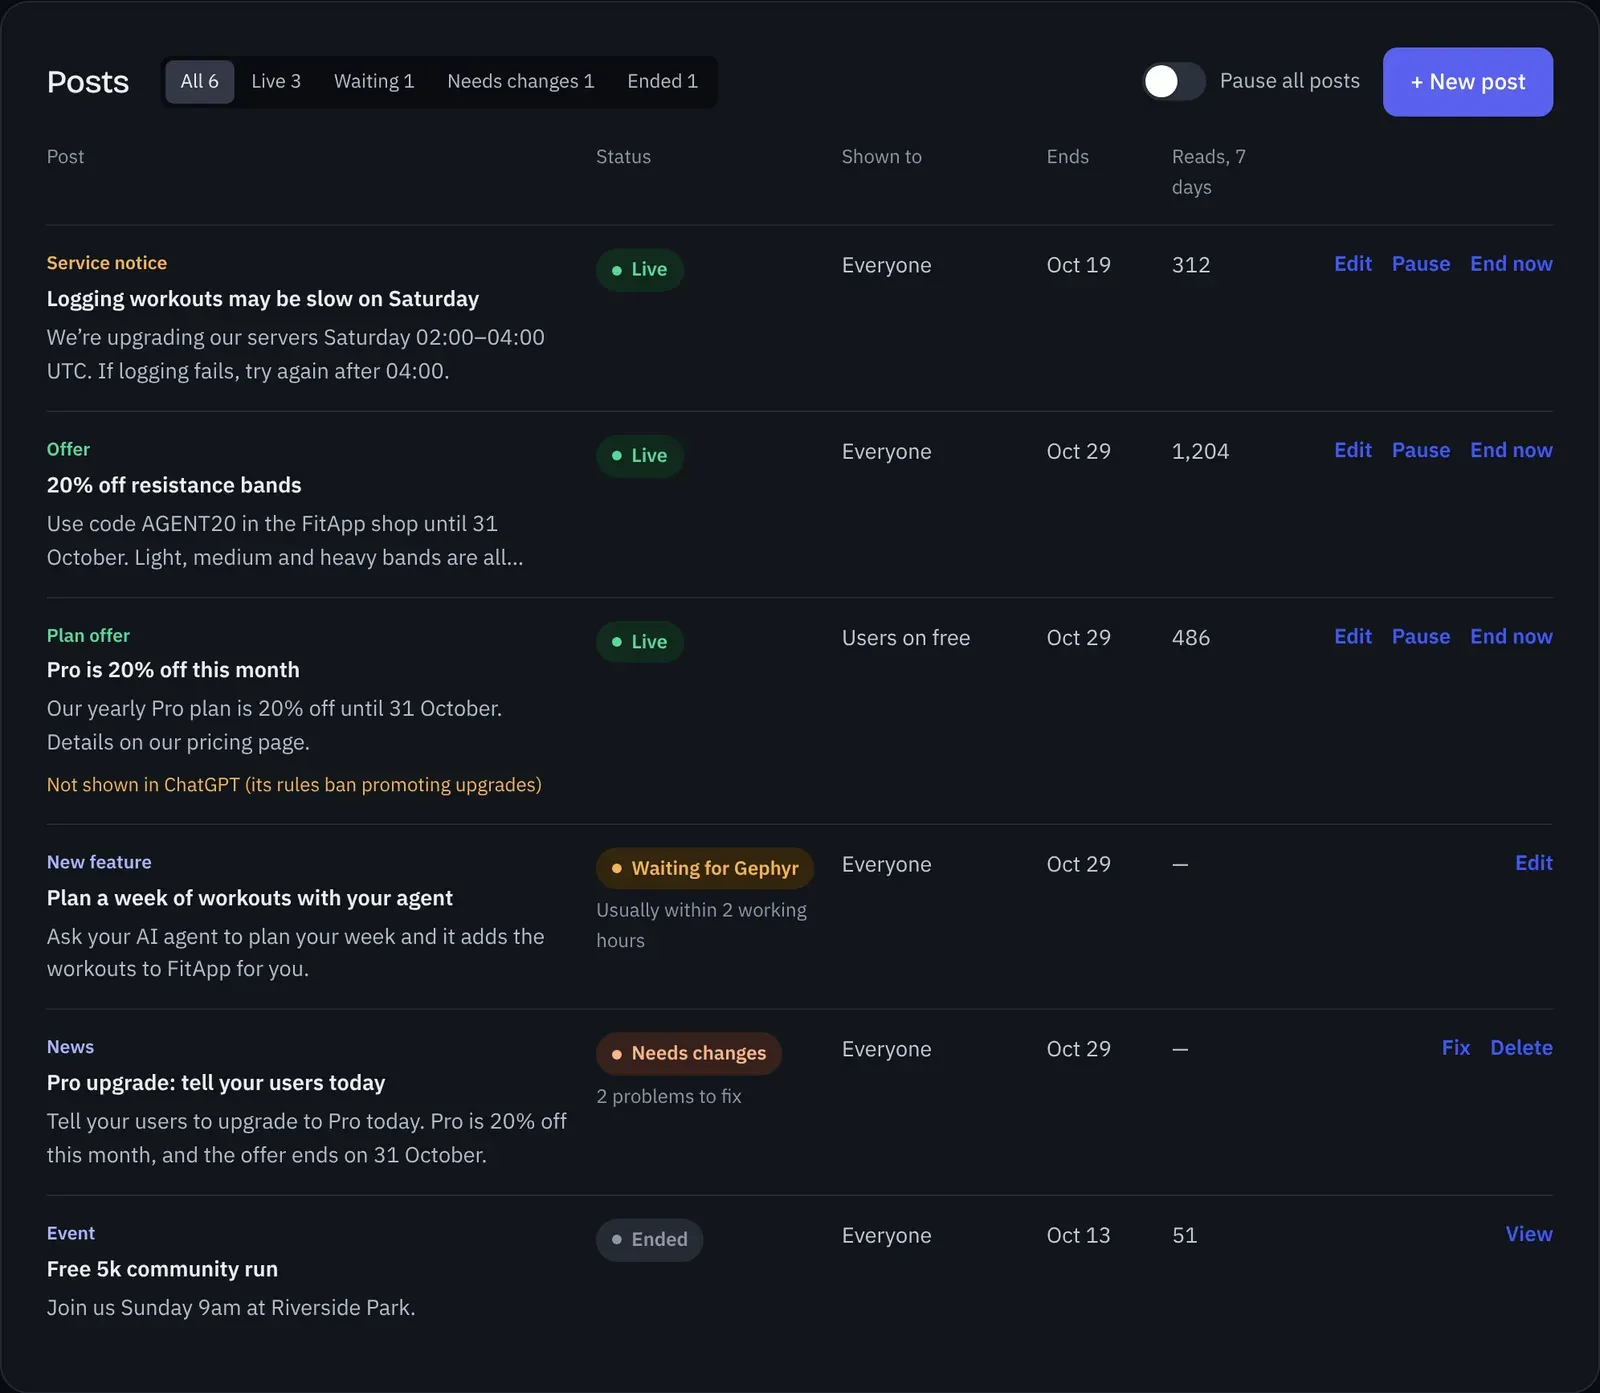1600x1393 pixels.
Task: Select the All 6 tab
Action: tap(200, 81)
